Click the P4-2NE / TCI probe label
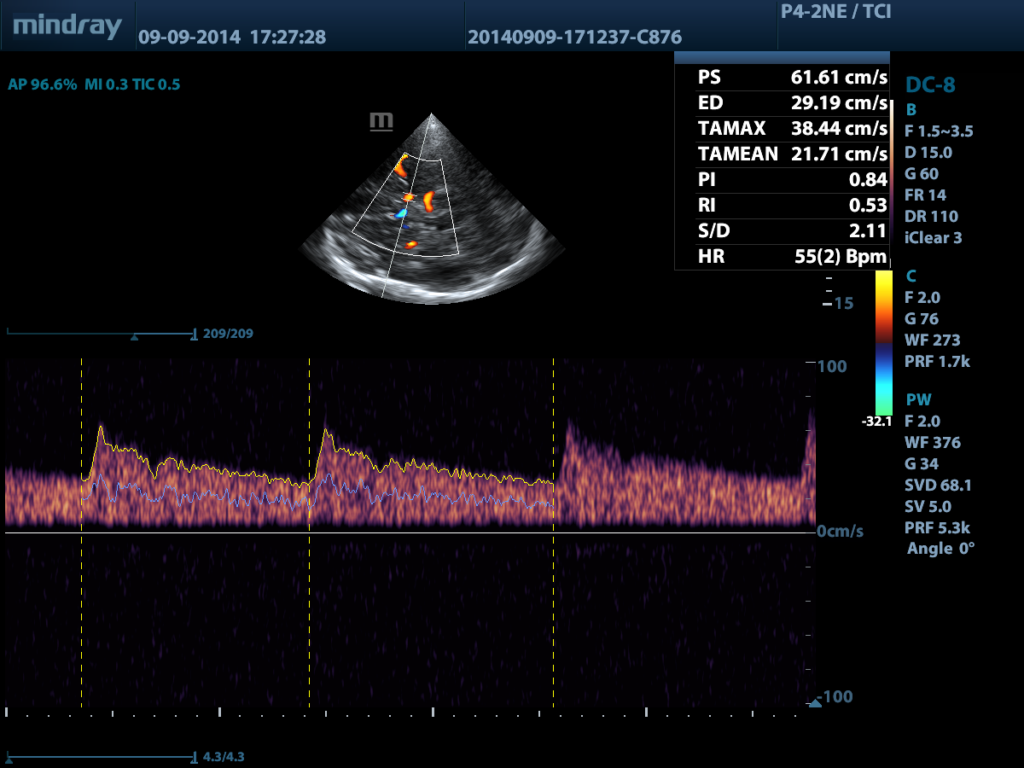 pyautogui.click(x=835, y=13)
